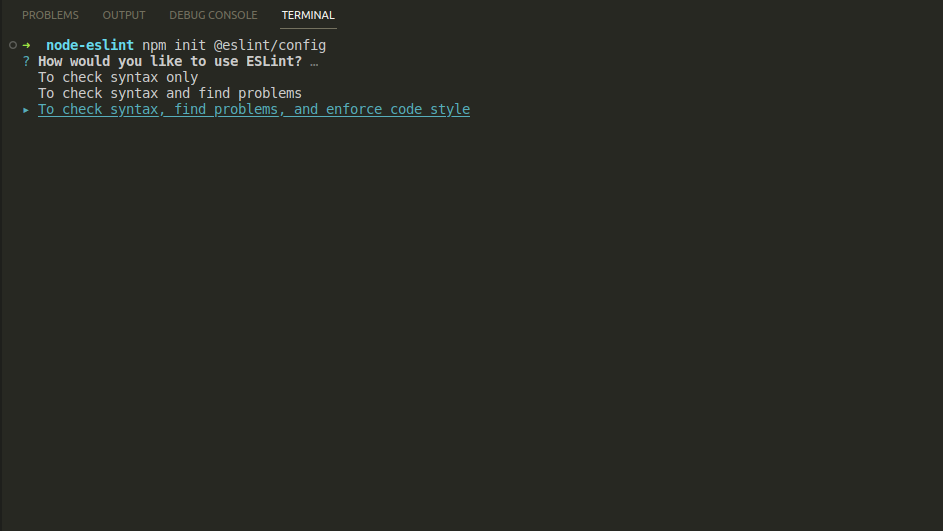Open the OUTPUT tab
Screen dimensions: 943x531
point(124,15)
